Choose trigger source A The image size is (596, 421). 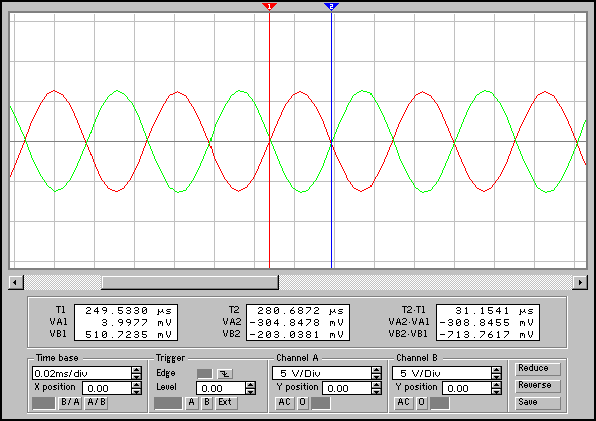192,402
